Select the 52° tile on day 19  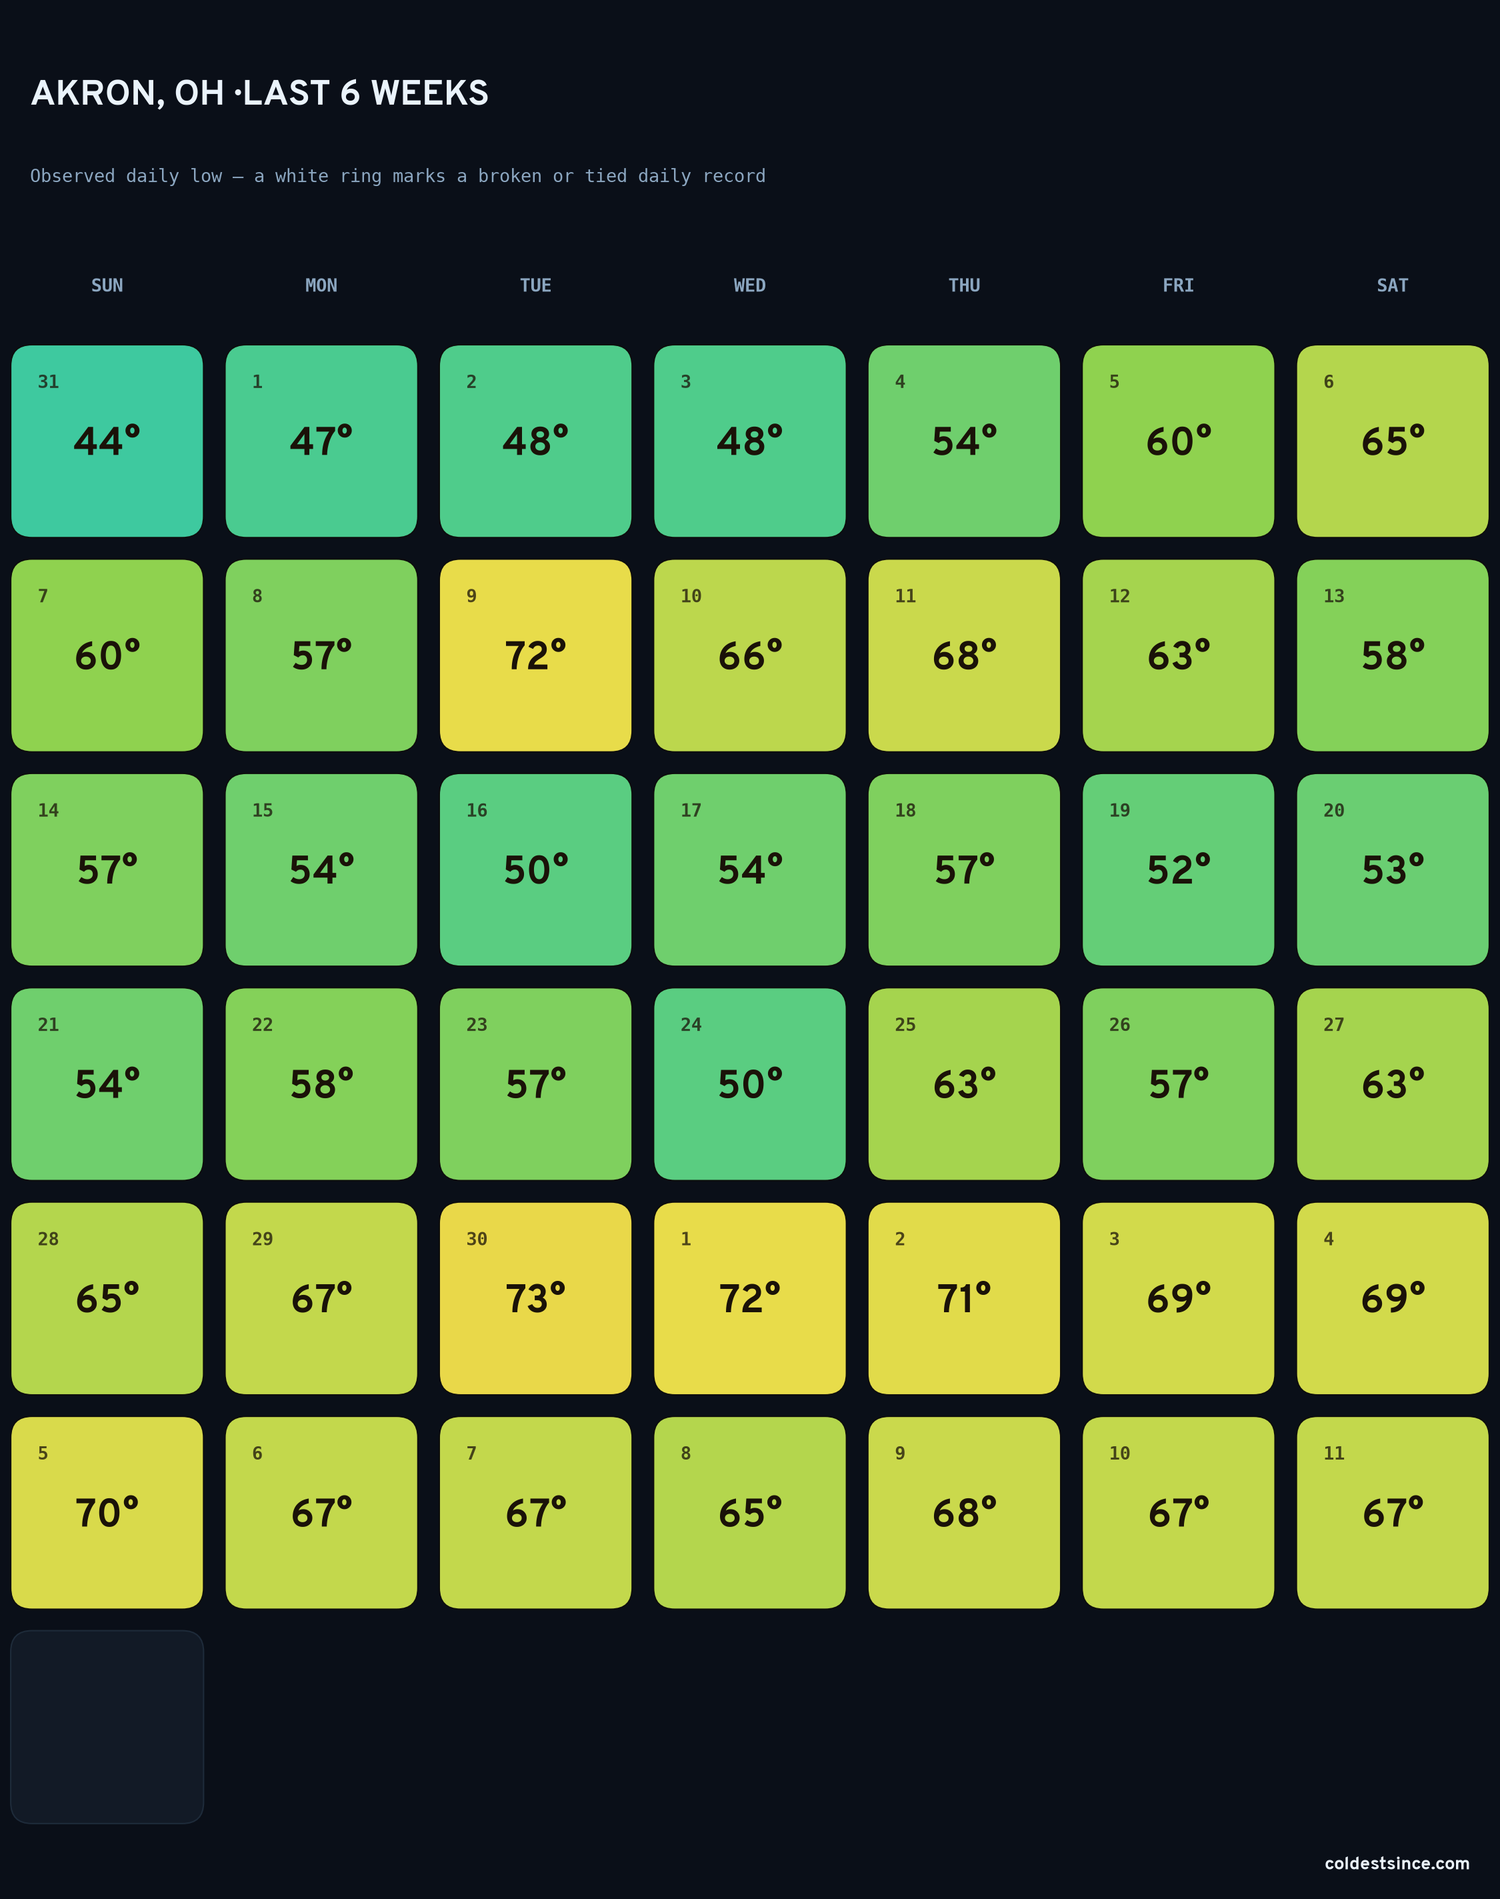tap(1178, 870)
